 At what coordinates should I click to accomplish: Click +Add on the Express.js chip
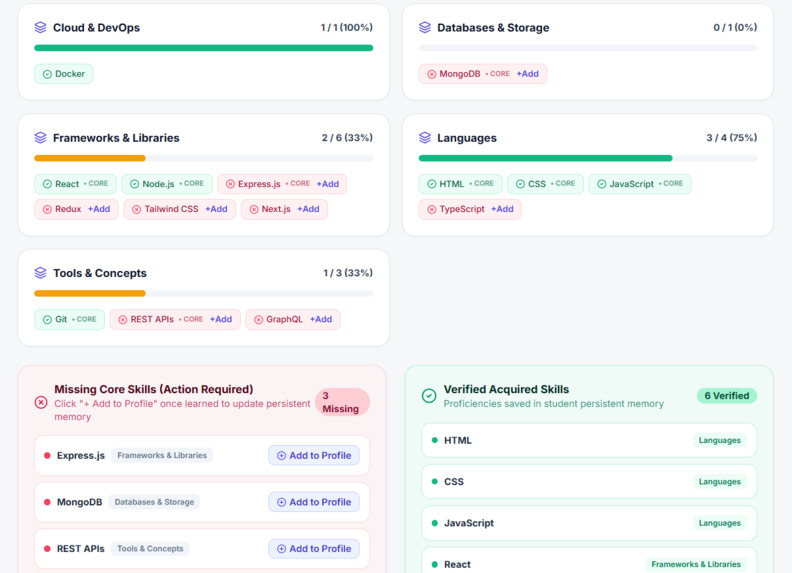click(328, 184)
